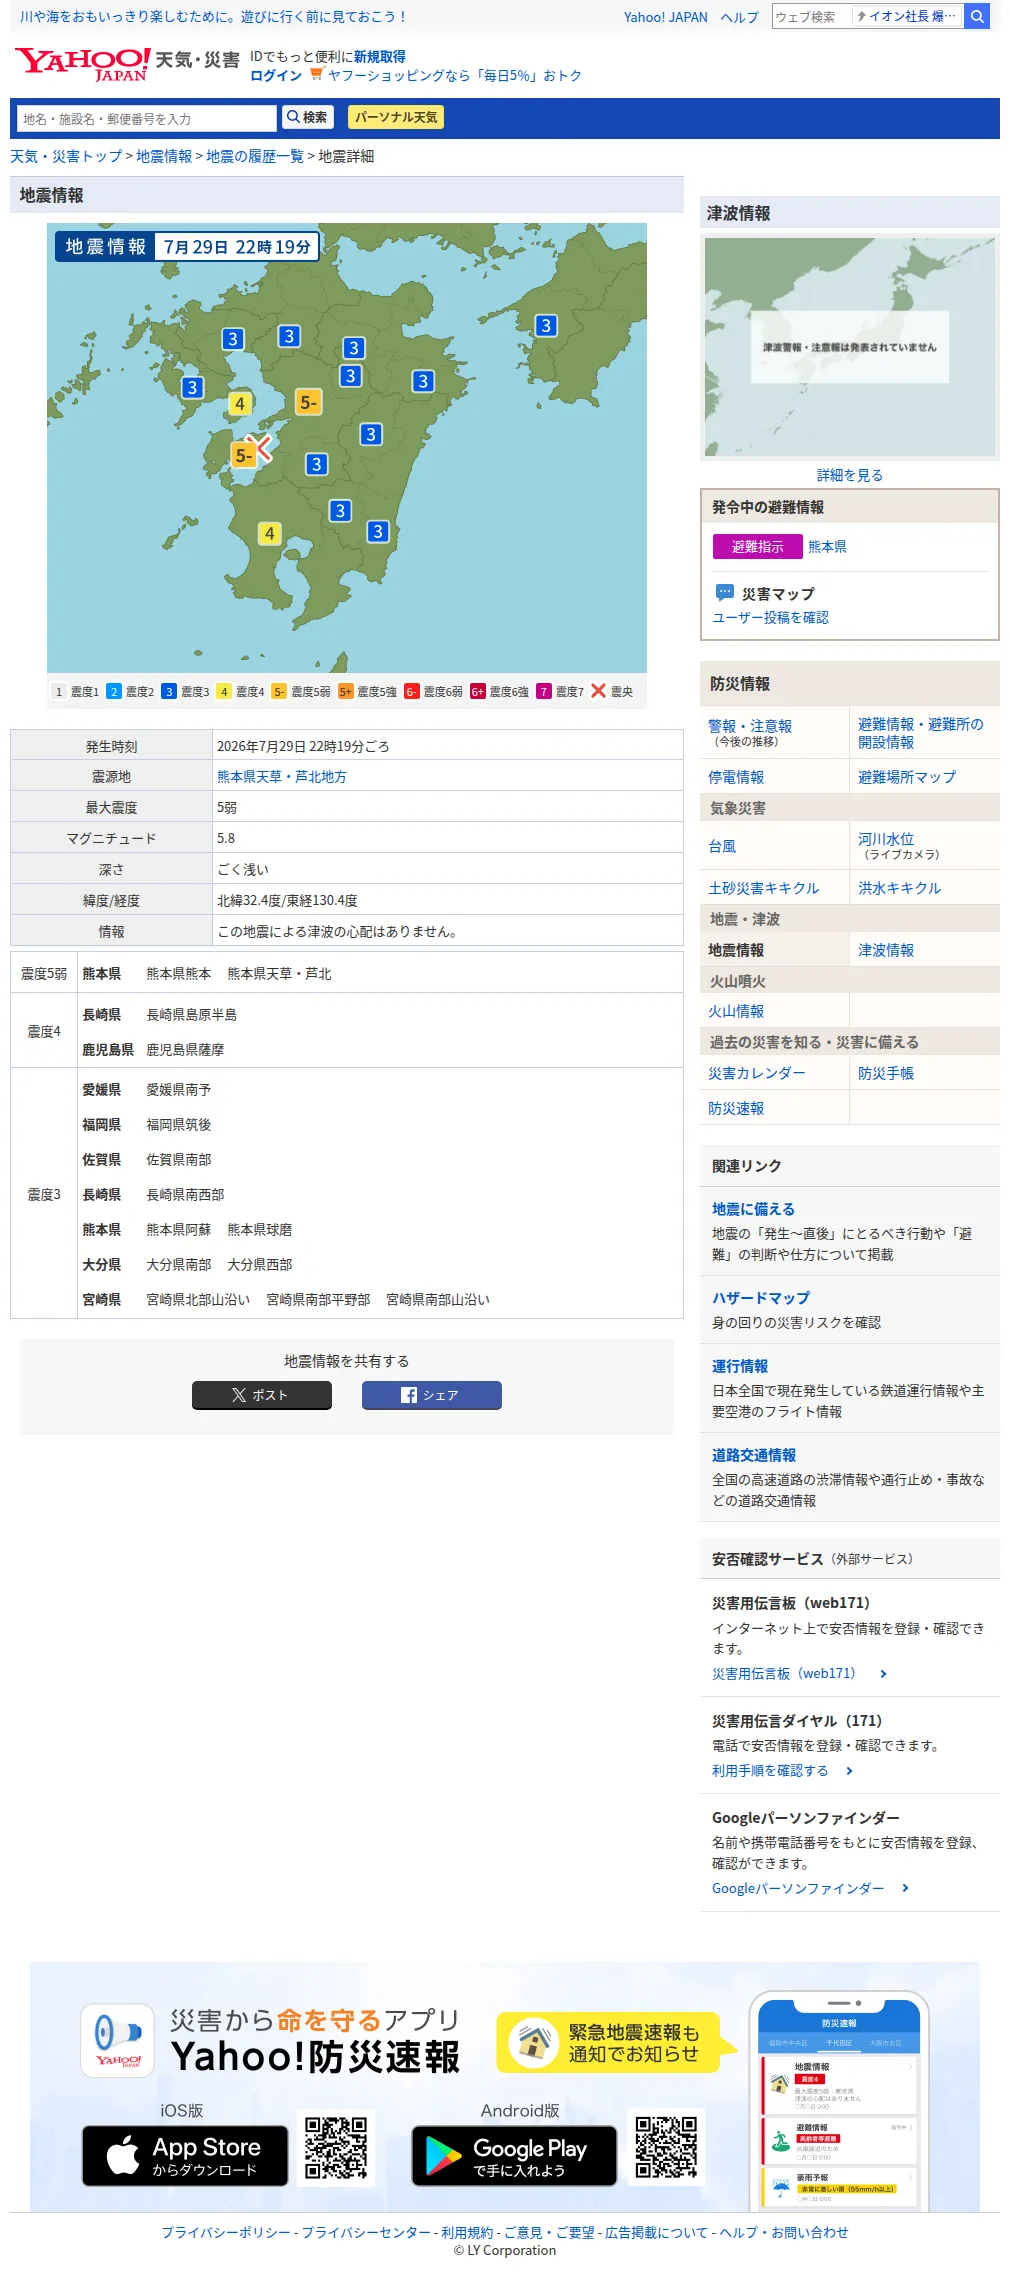
Task: Go to 地震の履歴一覧 breadcrumb
Action: (x=255, y=156)
